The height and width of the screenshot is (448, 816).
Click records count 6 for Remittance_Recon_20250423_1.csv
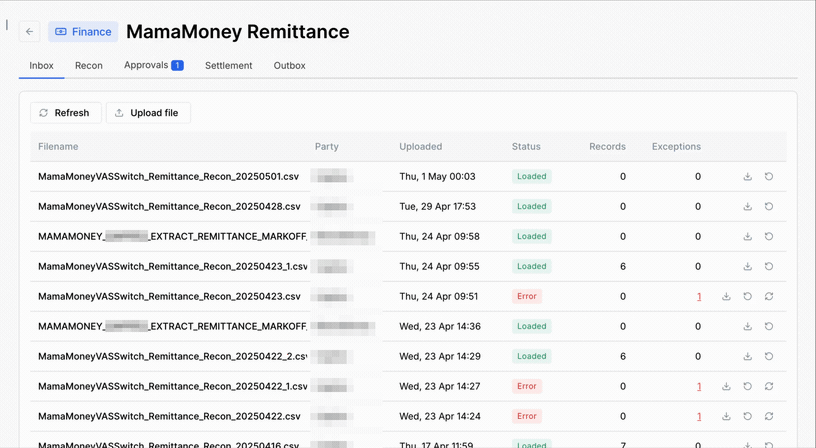pyautogui.click(x=623, y=266)
